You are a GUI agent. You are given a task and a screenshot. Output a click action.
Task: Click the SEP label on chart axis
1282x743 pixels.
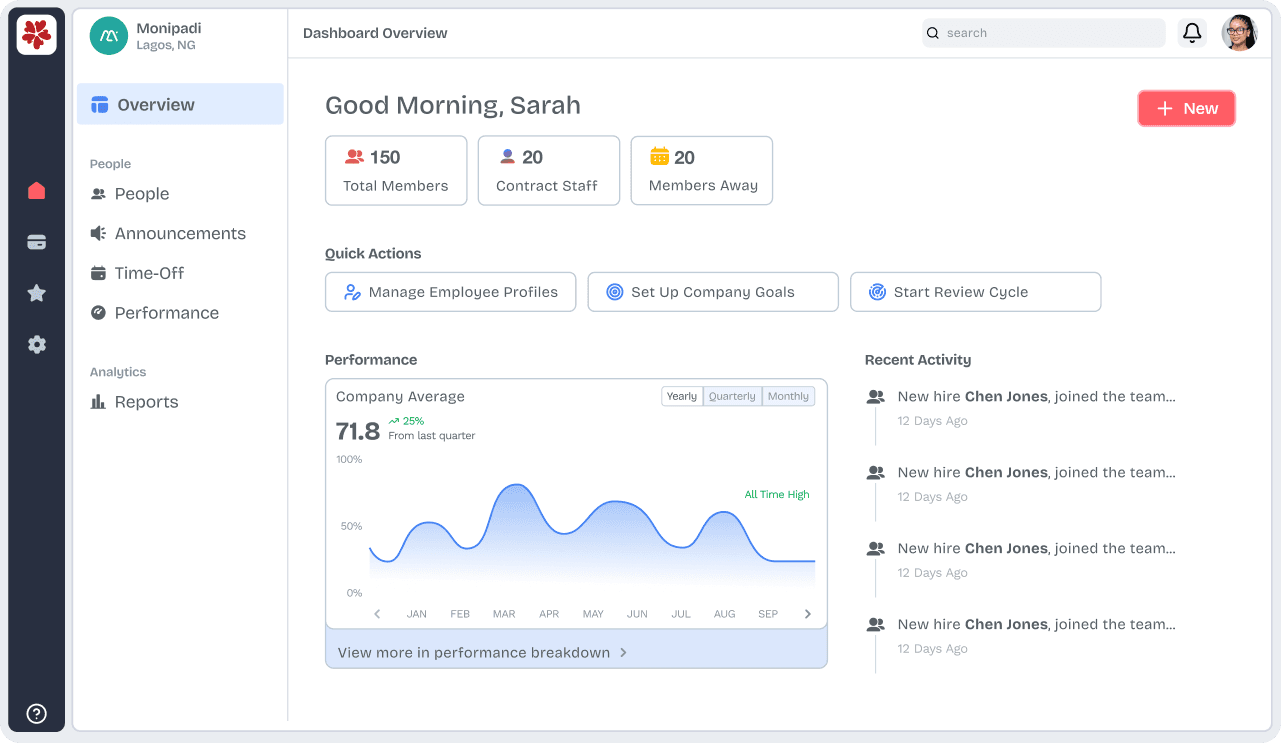coord(768,614)
